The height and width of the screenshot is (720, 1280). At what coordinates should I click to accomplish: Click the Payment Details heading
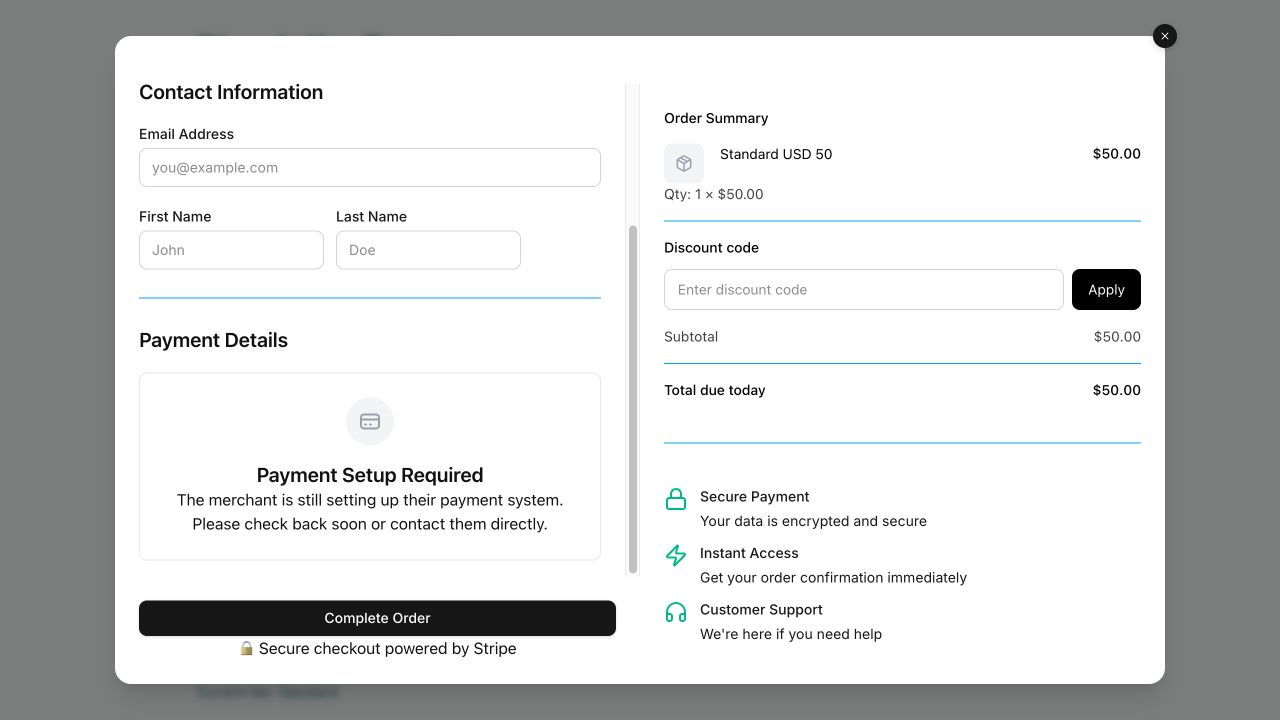point(213,340)
